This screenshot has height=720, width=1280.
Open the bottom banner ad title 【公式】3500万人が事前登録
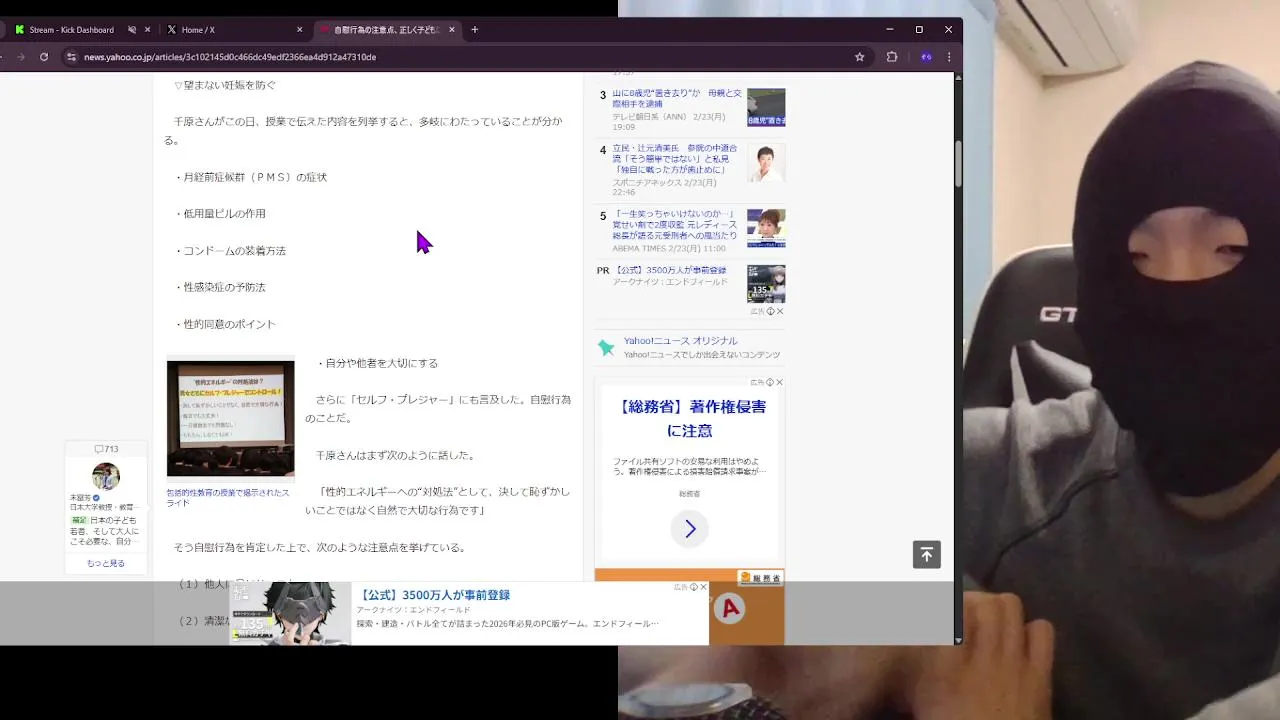pos(436,595)
